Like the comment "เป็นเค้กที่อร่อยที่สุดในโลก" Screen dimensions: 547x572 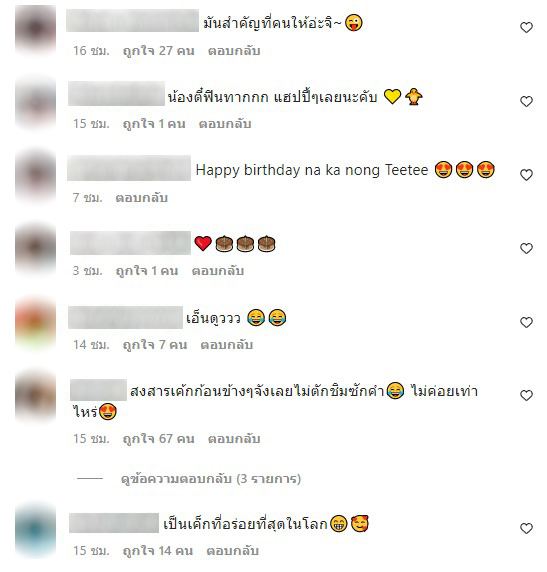pos(526,528)
